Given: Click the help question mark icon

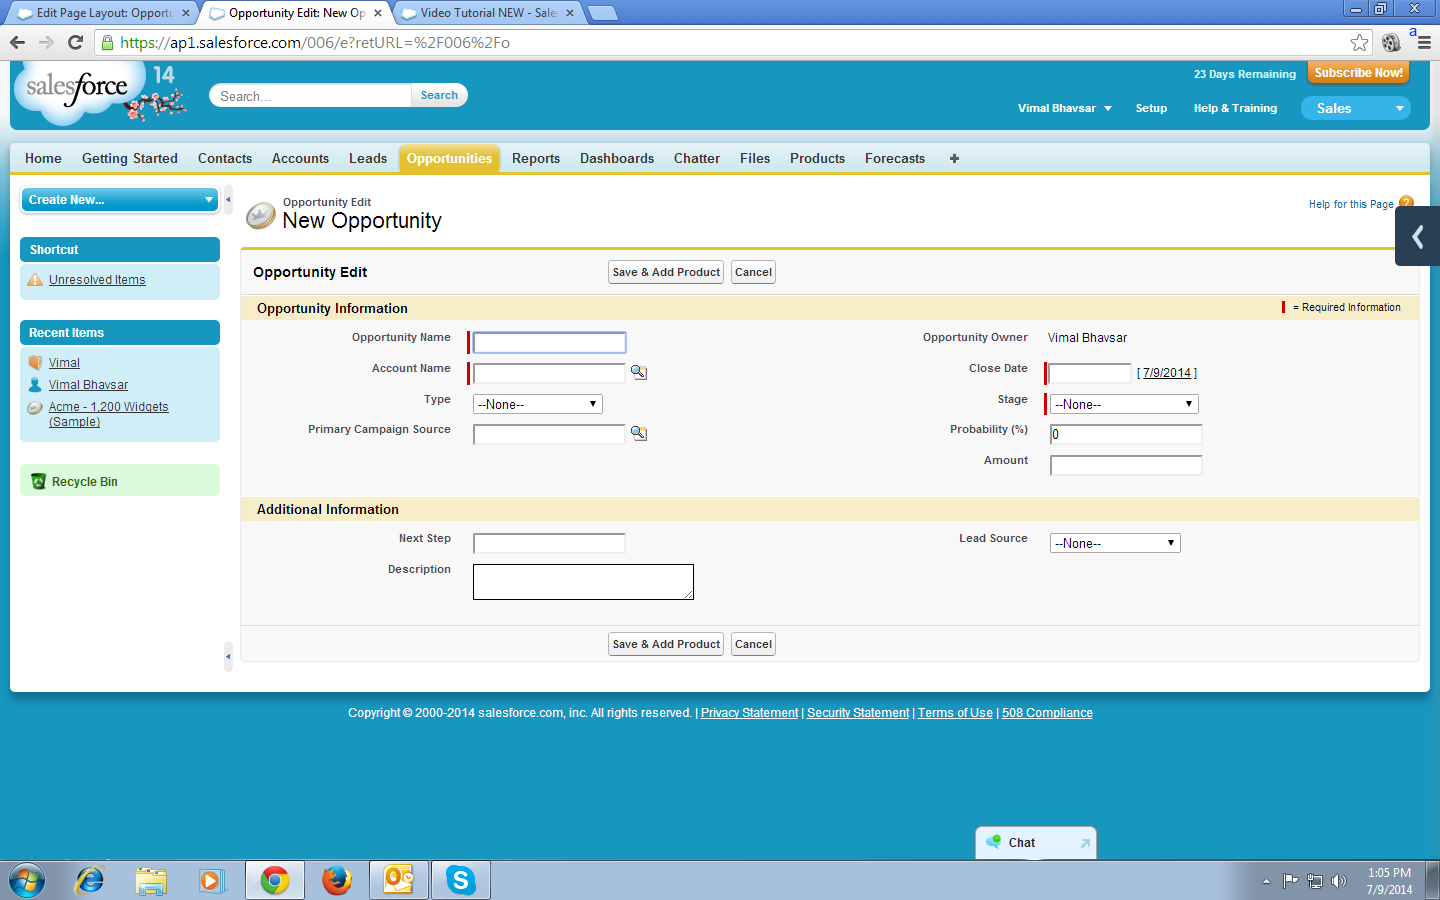Looking at the screenshot, I should (x=1406, y=202).
